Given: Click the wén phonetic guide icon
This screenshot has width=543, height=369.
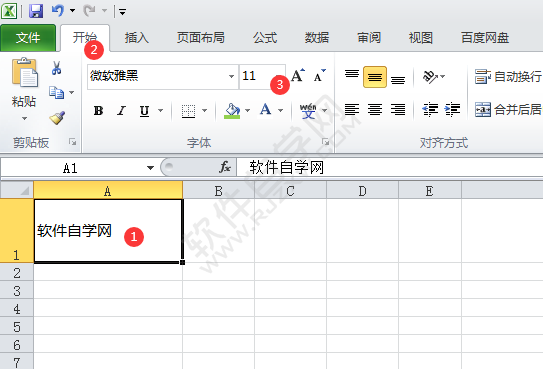Looking at the screenshot, I should click(x=308, y=111).
